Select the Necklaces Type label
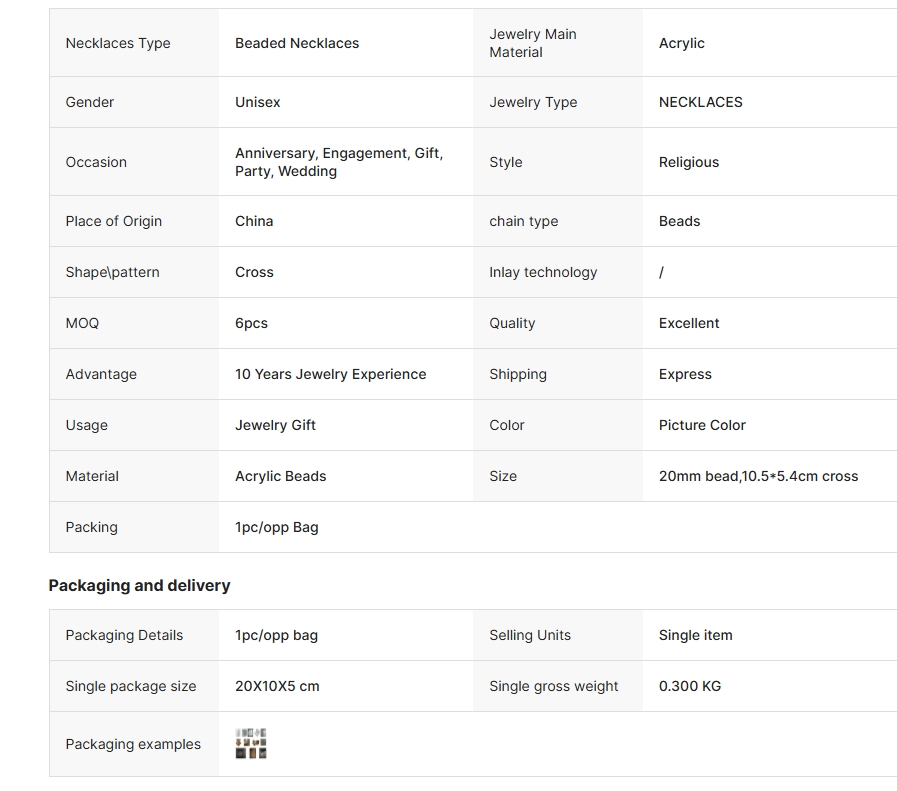 [x=118, y=43]
